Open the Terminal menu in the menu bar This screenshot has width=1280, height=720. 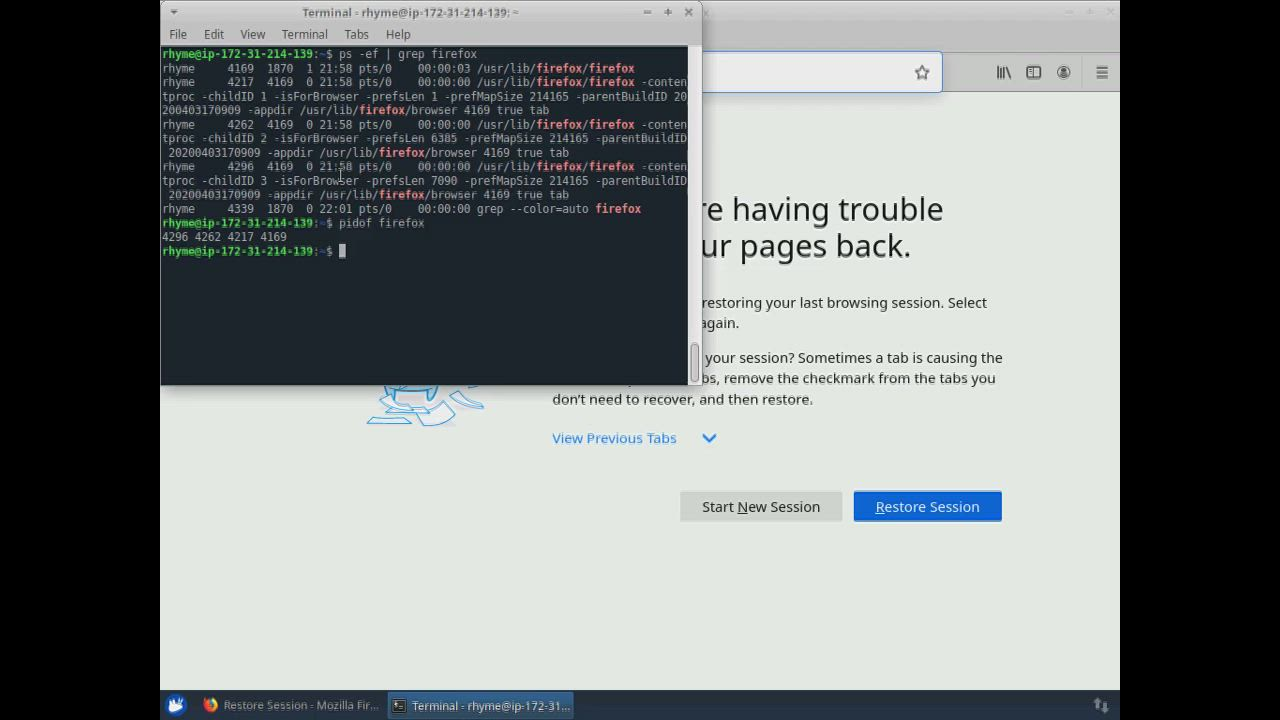click(x=304, y=34)
